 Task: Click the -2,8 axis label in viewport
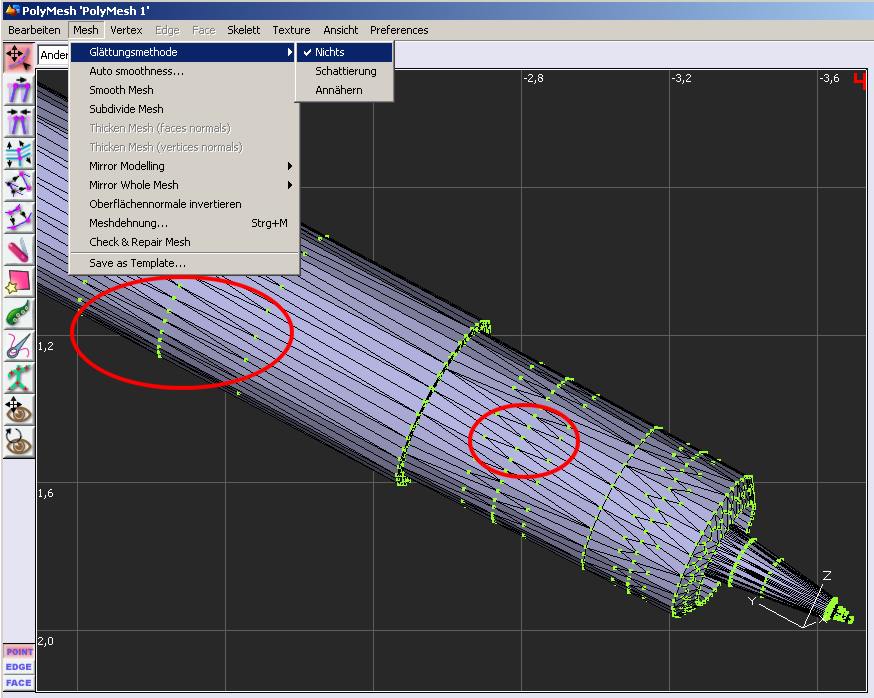pyautogui.click(x=533, y=78)
